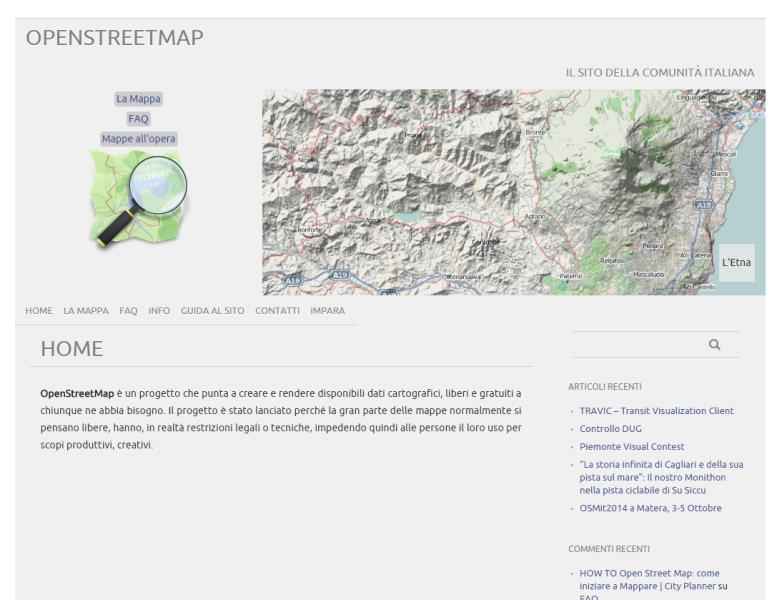Open the Controllo DUG article
Viewport: 782px width, 600px height.
coord(610,428)
